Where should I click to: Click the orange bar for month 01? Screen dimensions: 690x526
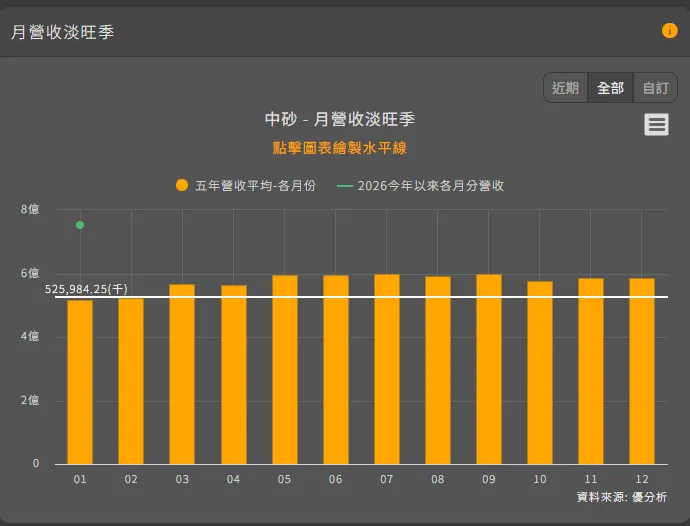coord(80,382)
